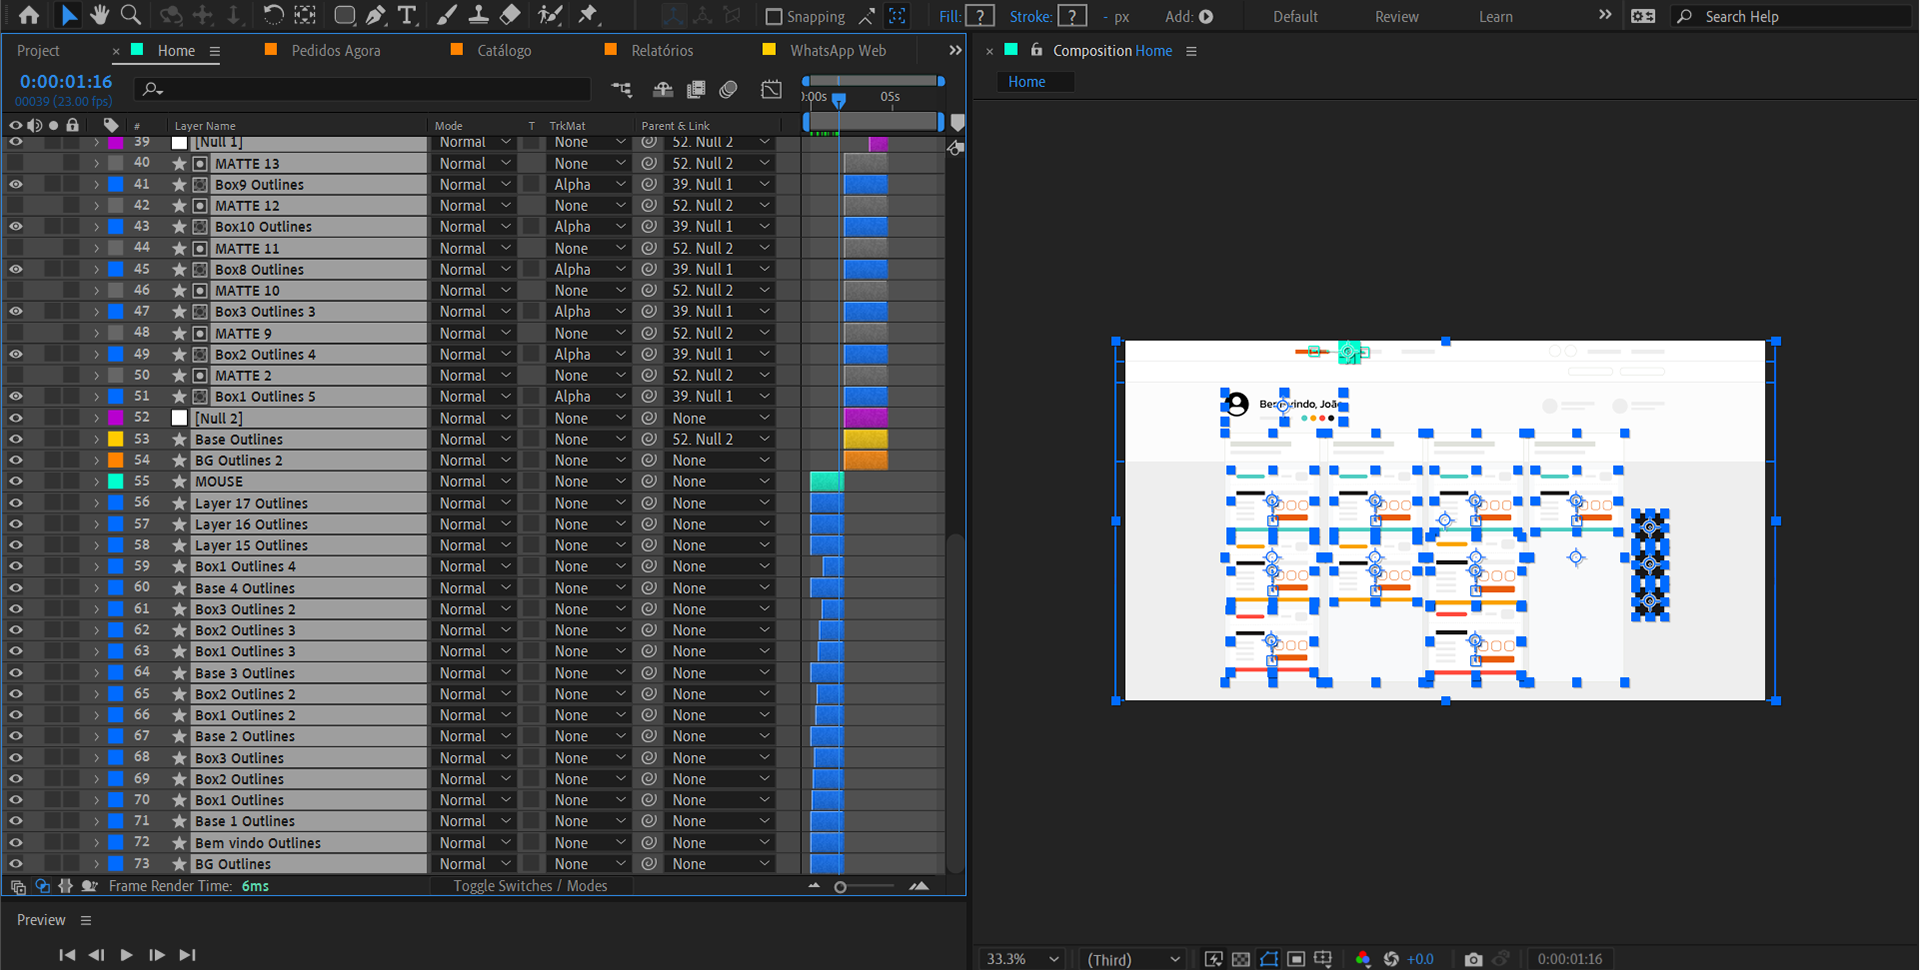The height and width of the screenshot is (970, 1920).
Task: Open TrkMat dropdown for Box9 Outlines
Action: pos(589,184)
